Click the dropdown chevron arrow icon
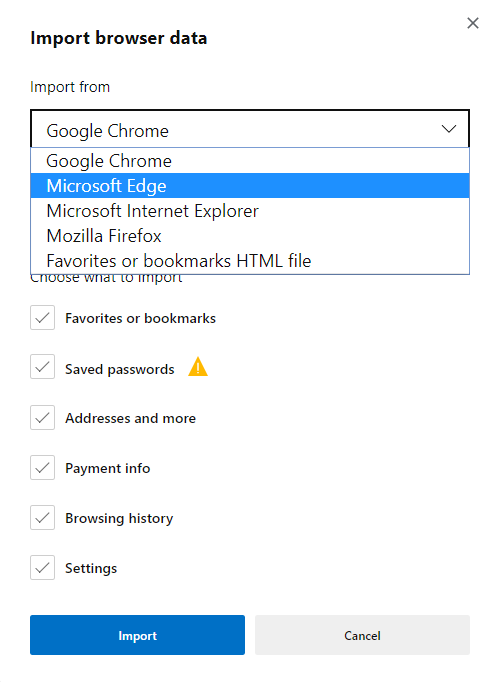The image size is (497, 682). 449,129
